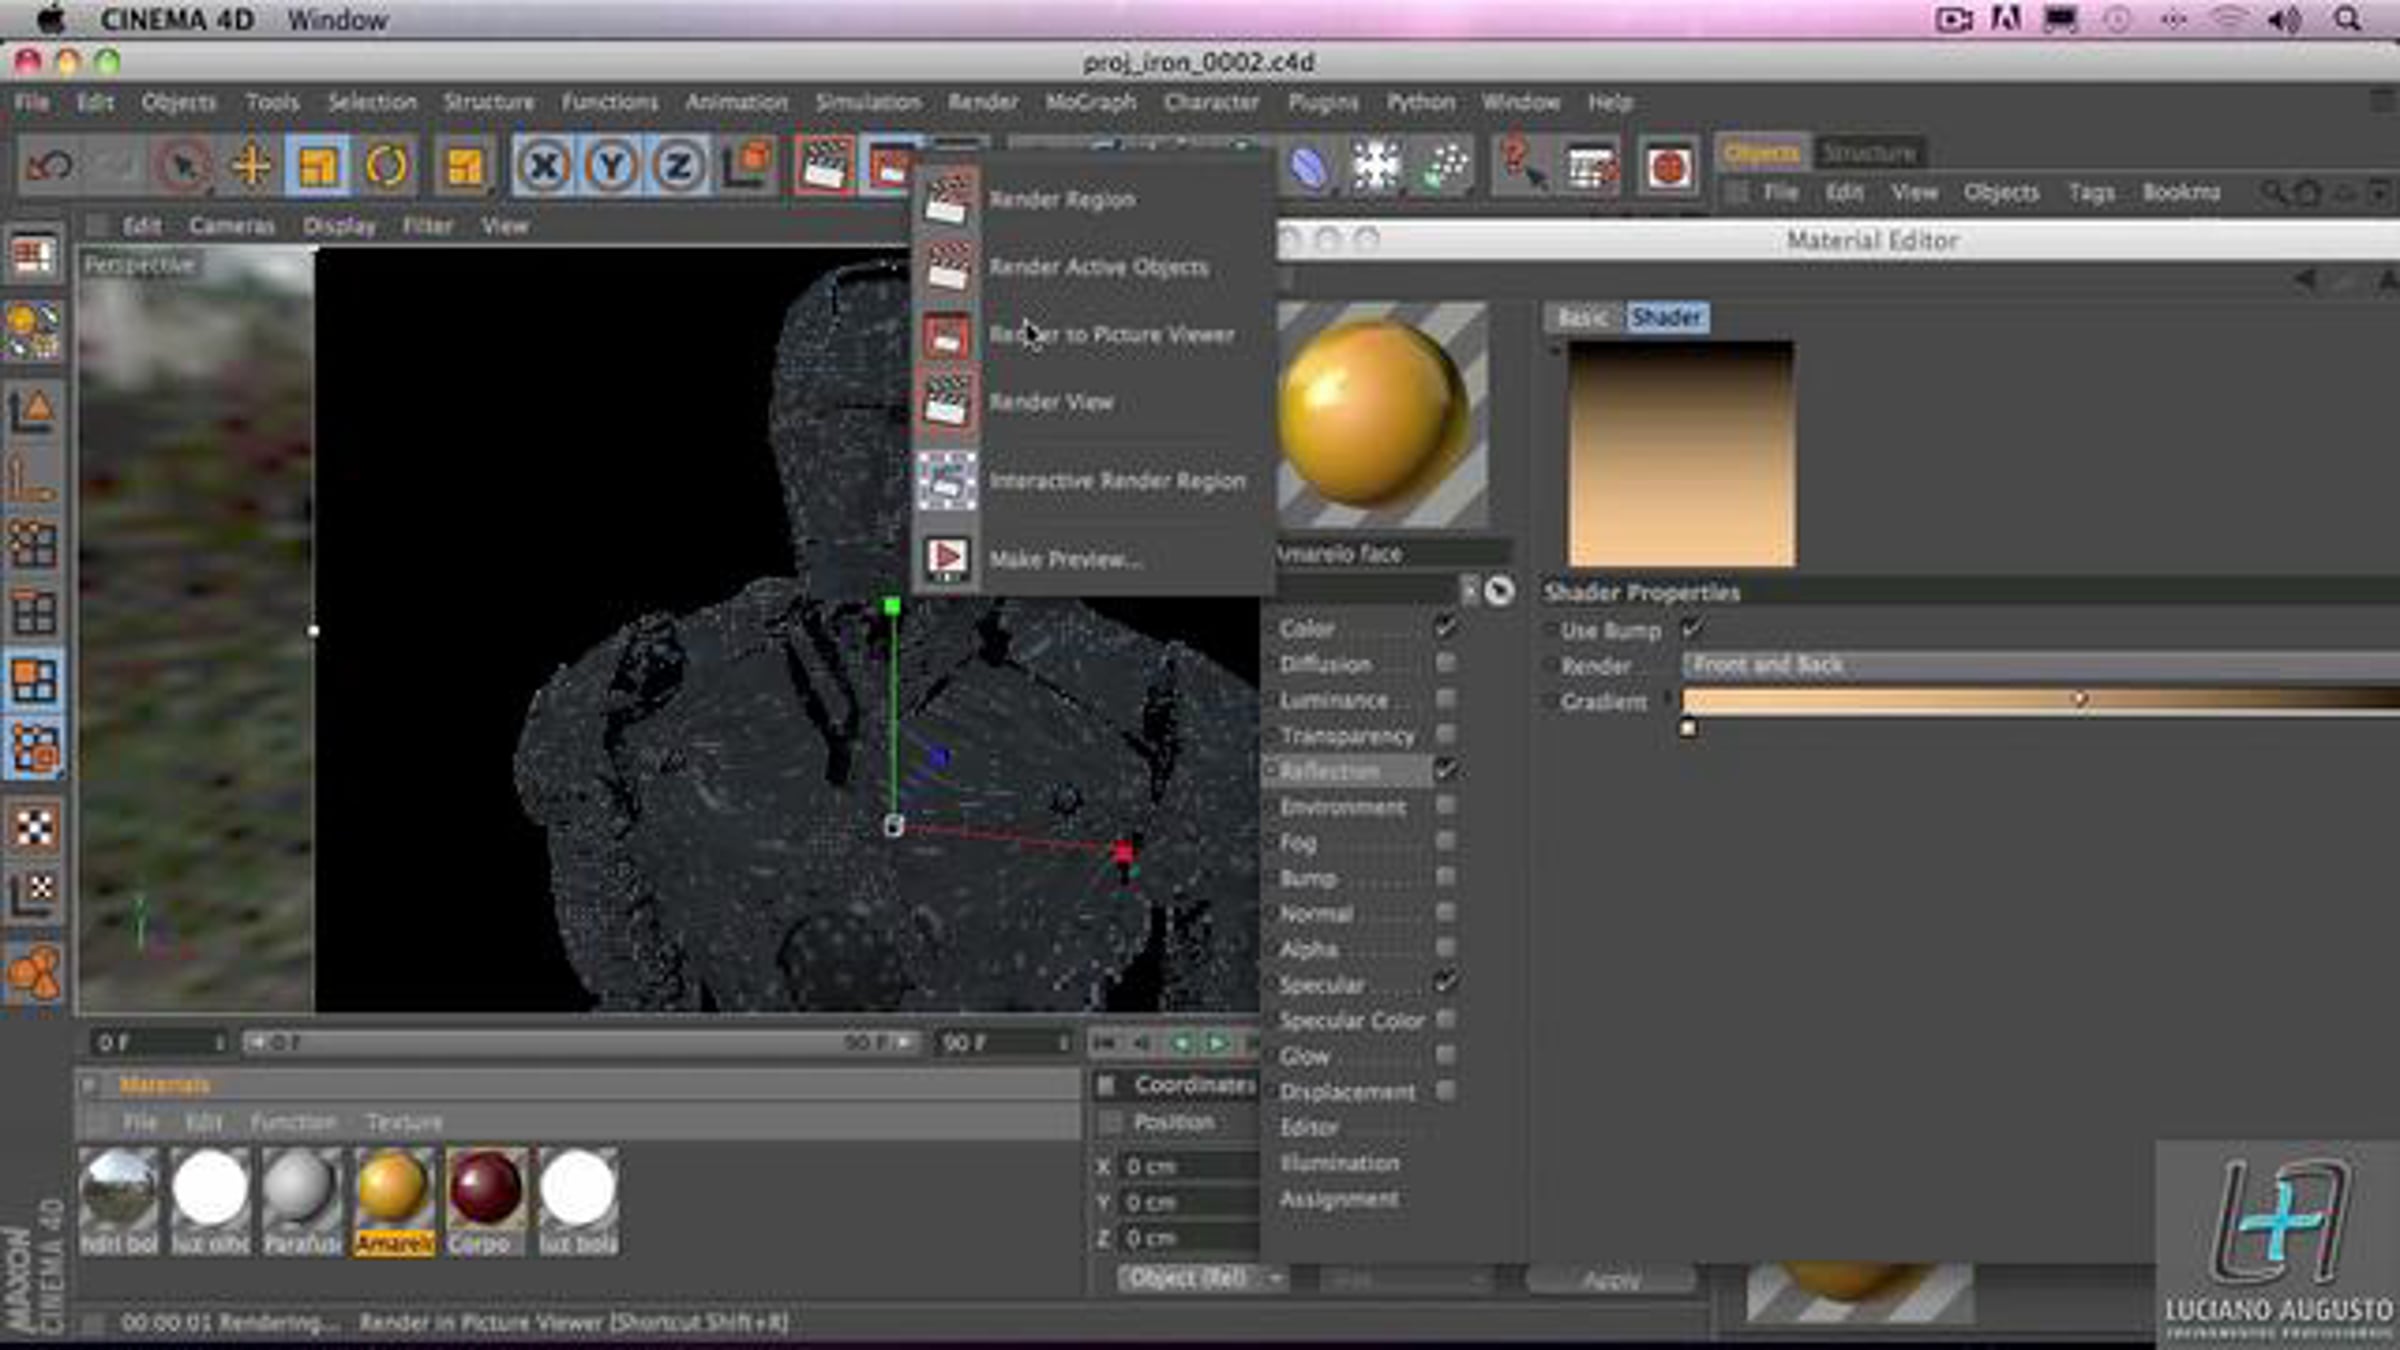Click the red question mark help tool icon

tap(1521, 165)
